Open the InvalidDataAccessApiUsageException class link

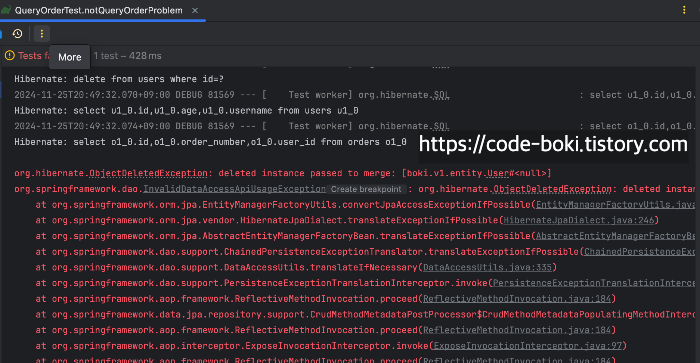234,189
